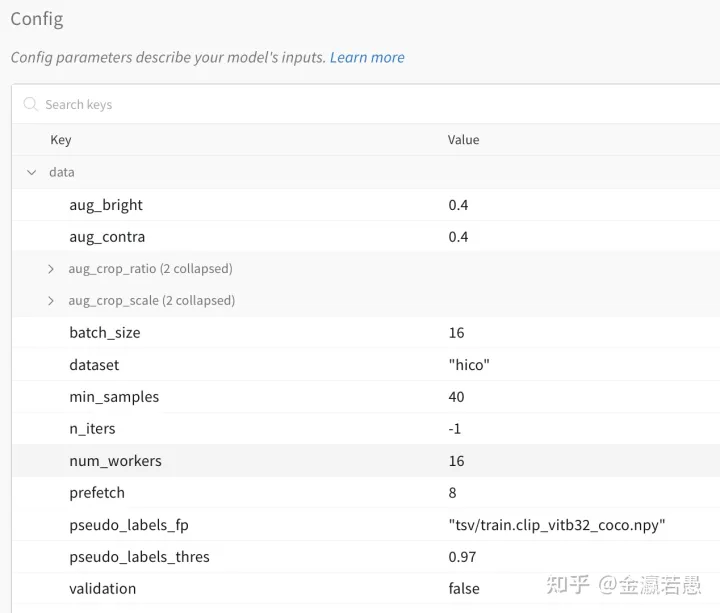
Task: Collapse the data section chevron
Action: pos(31,172)
